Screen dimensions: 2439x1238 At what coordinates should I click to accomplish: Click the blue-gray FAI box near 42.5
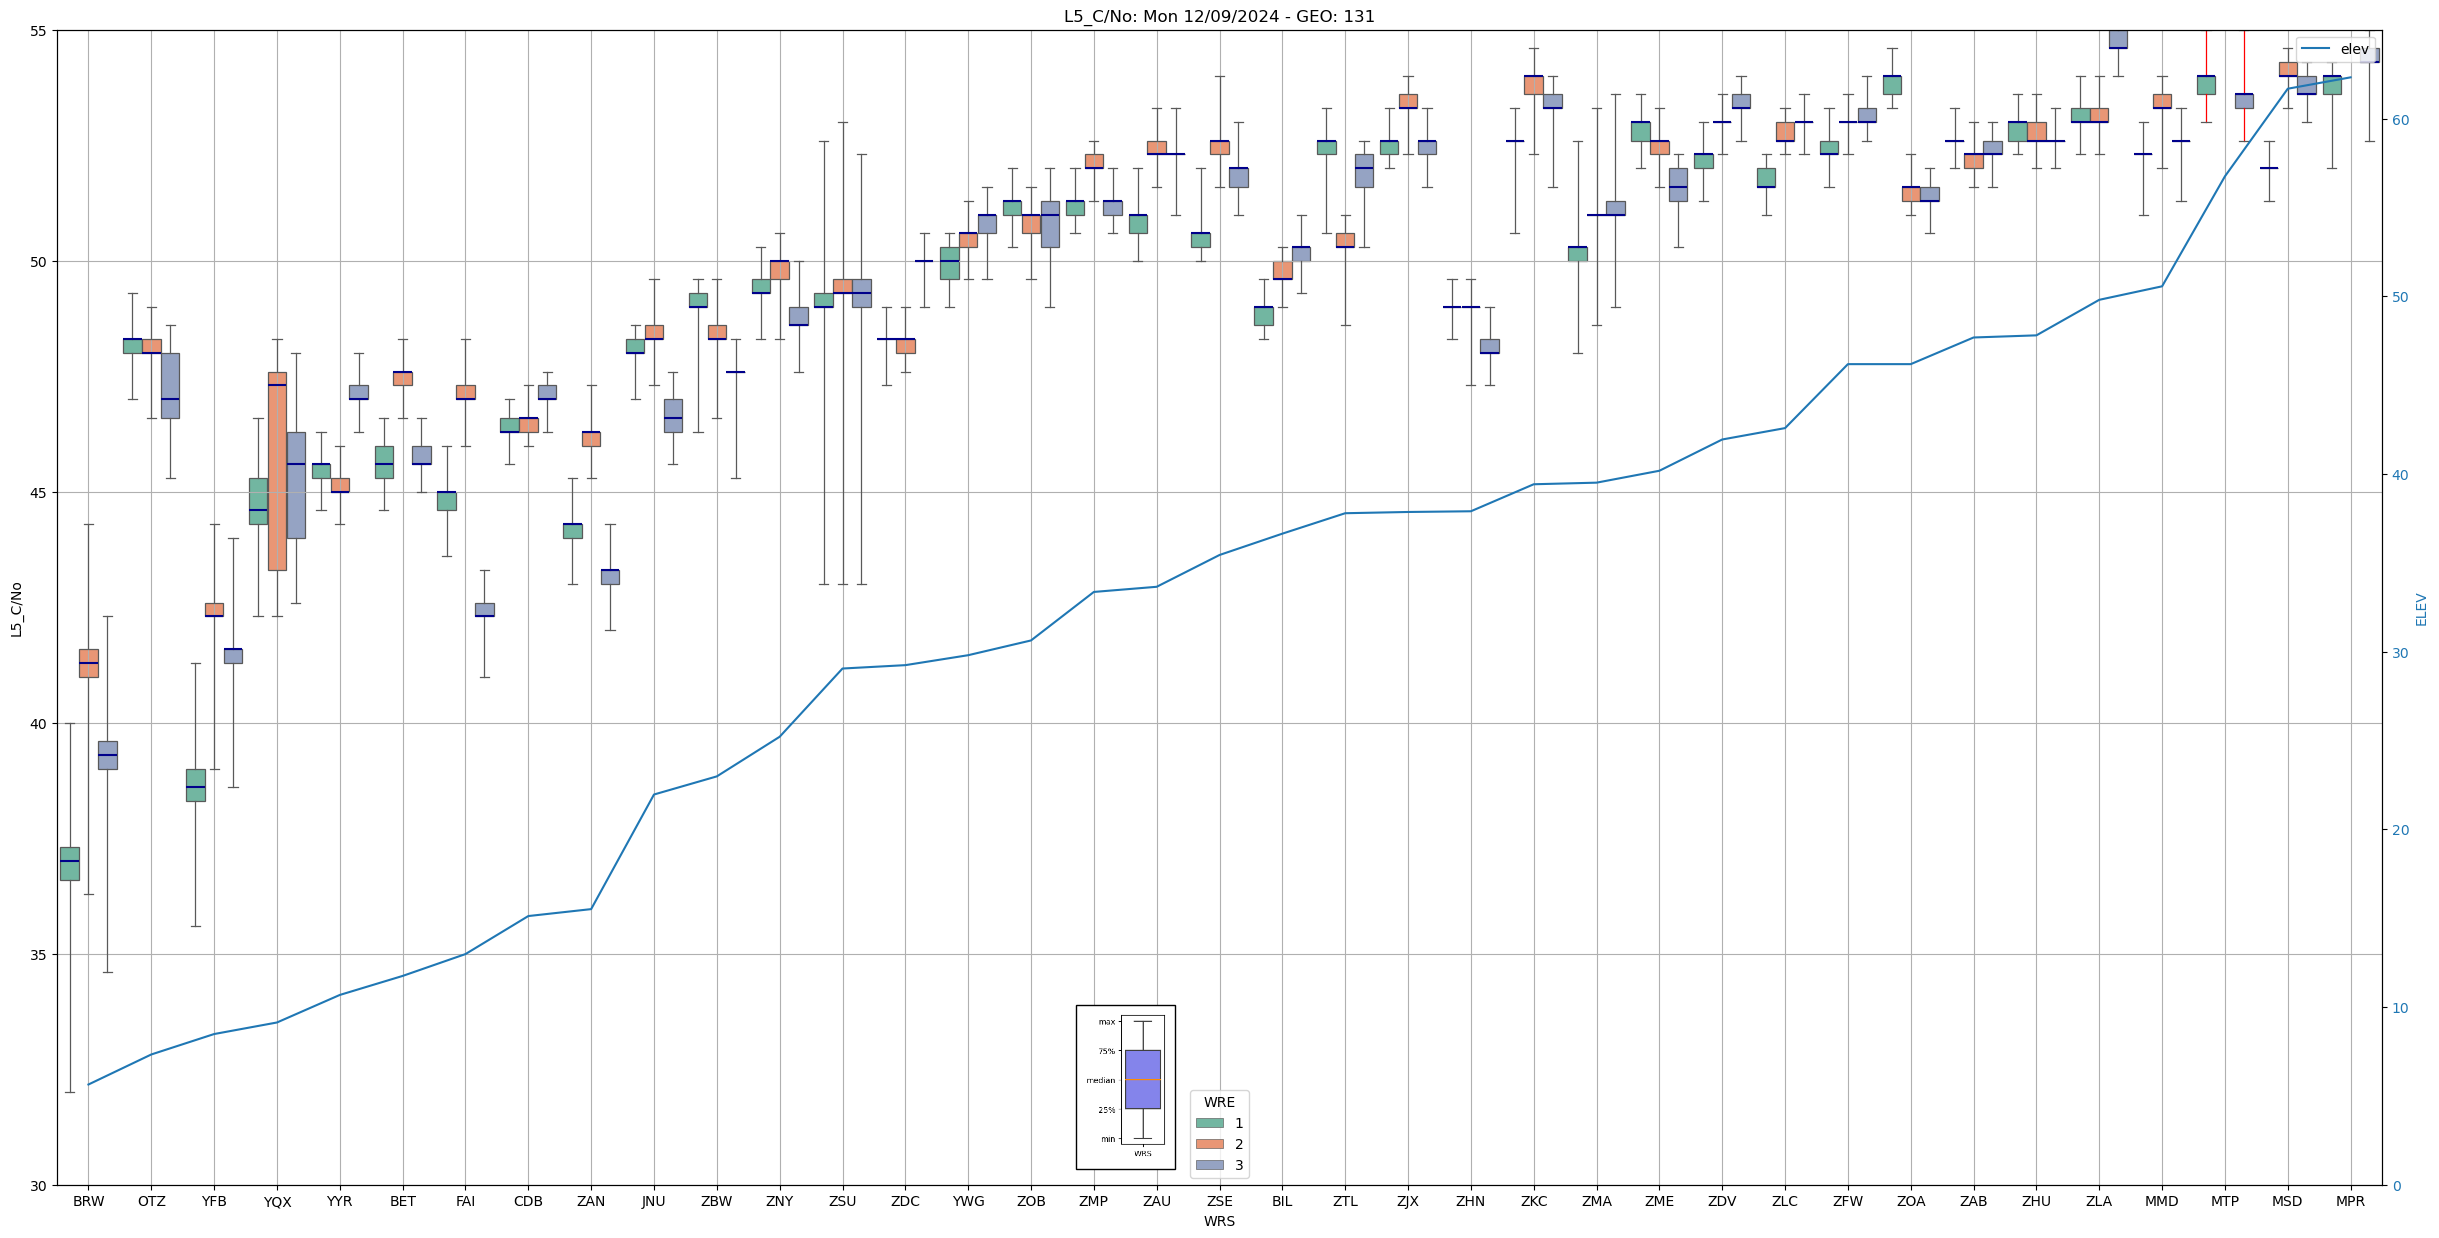point(484,609)
